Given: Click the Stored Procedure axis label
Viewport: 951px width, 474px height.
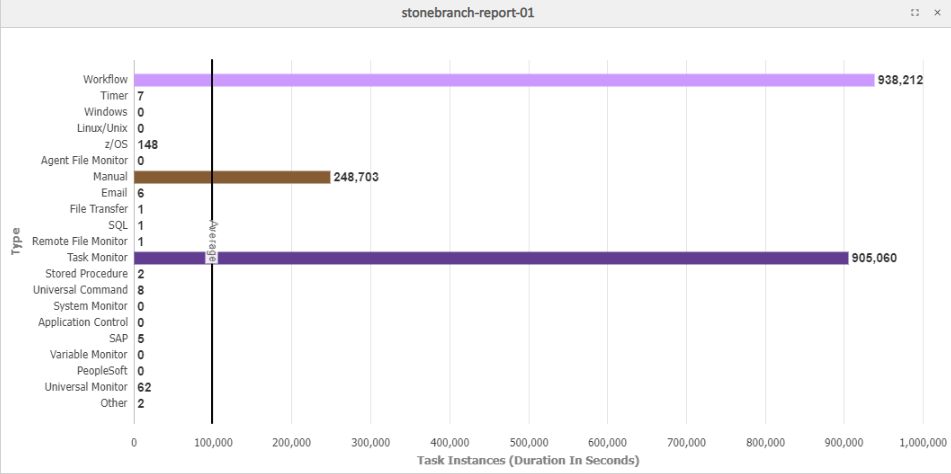Looking at the screenshot, I should (89, 273).
